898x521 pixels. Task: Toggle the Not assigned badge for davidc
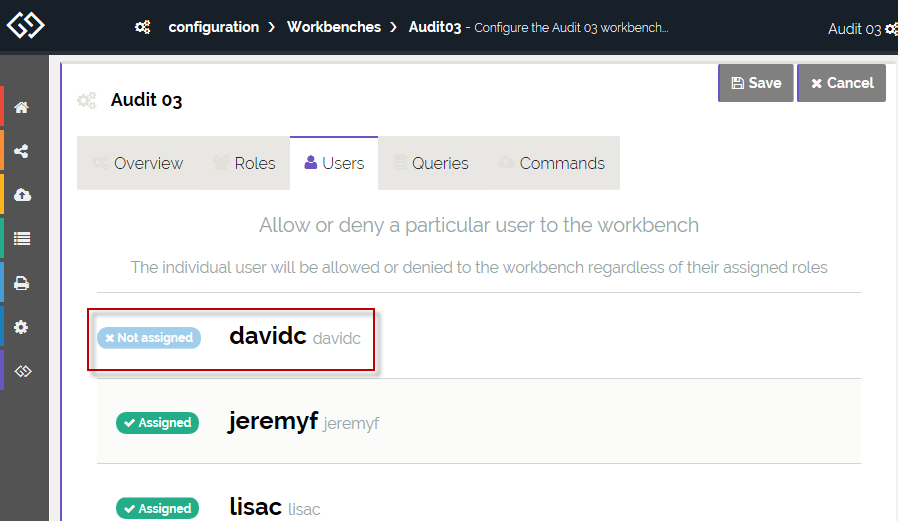149,338
